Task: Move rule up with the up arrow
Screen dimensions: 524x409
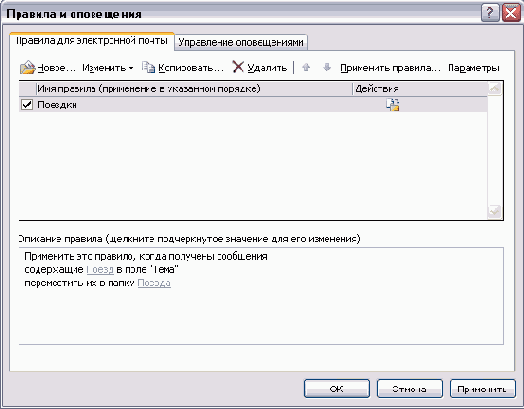Action: [306, 67]
